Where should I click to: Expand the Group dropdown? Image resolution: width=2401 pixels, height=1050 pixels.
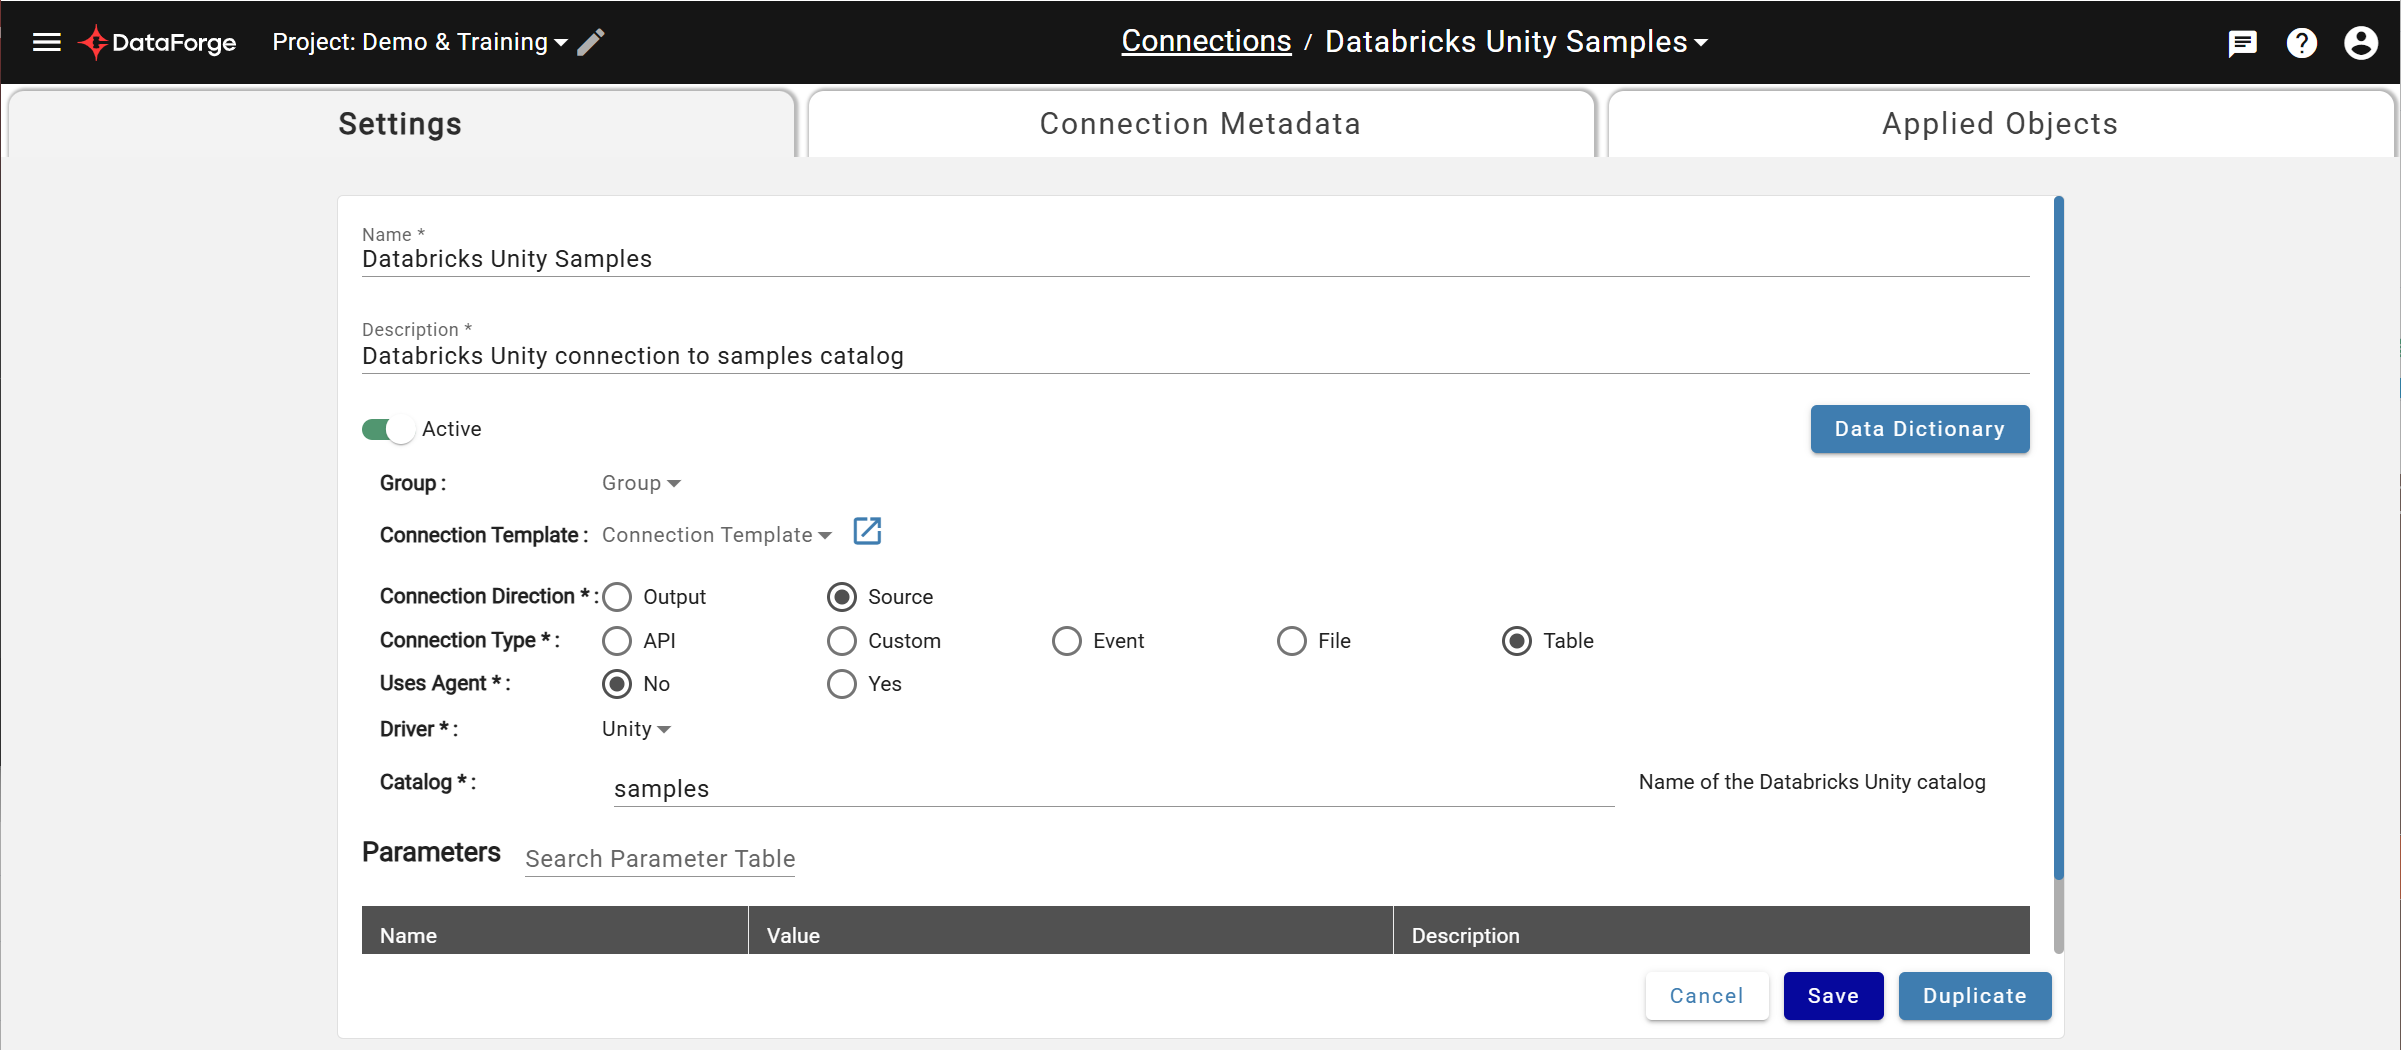[640, 483]
